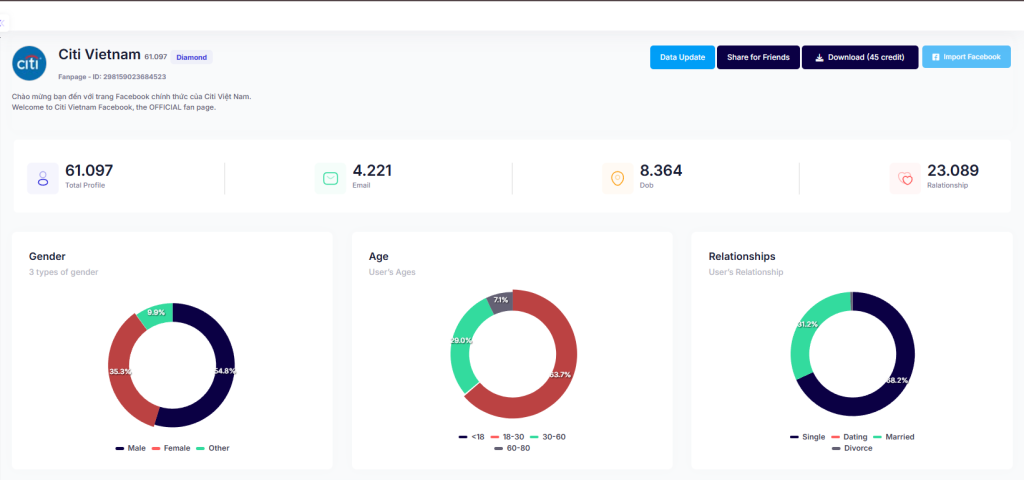Image resolution: width=1024 pixels, height=480 pixels.
Task: Click the Email envelope icon
Action: tap(330, 178)
